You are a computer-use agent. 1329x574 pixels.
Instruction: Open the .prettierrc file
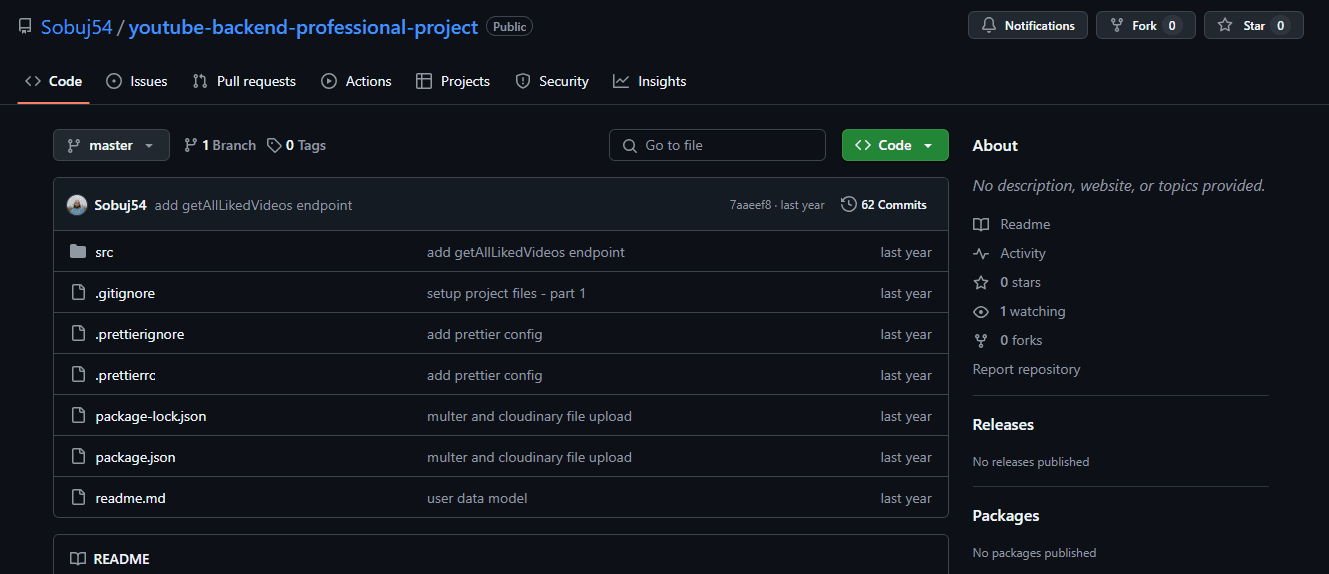126,375
